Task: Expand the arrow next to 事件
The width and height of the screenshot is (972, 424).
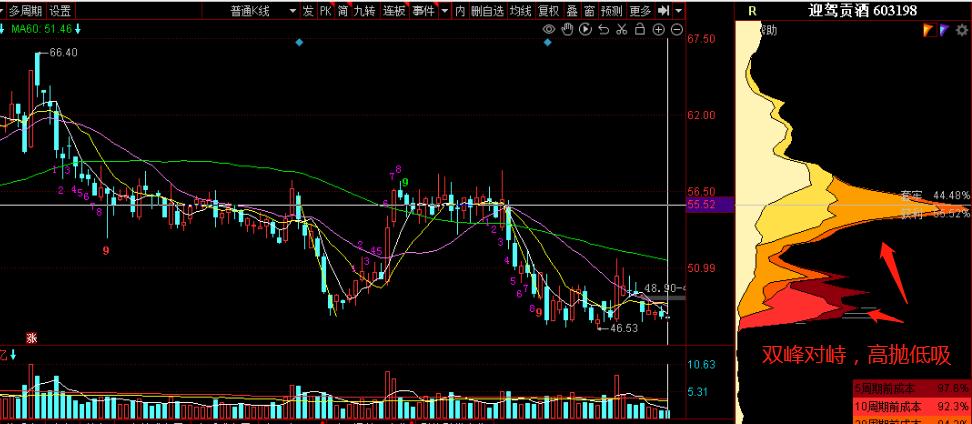Action: point(443,11)
